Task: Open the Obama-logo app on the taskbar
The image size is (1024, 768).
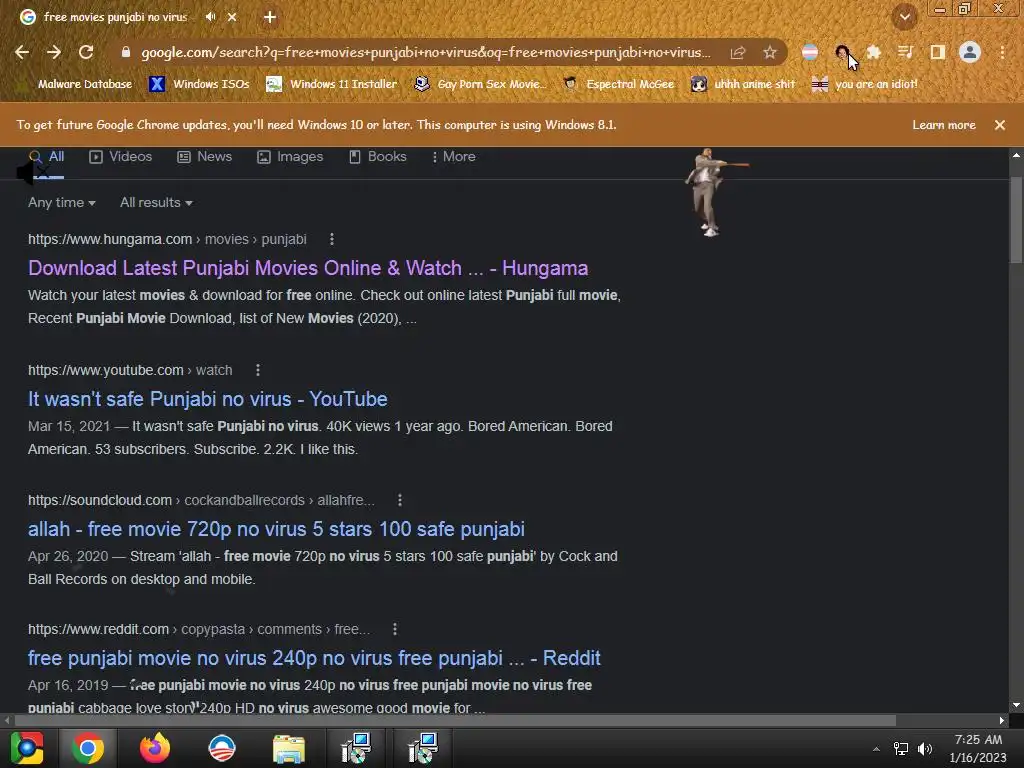Action: 221,748
